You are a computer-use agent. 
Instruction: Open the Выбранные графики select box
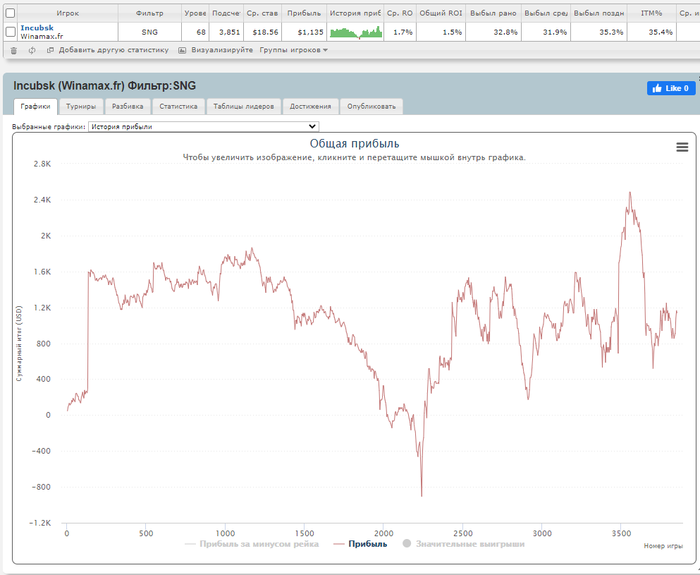[x=204, y=126]
